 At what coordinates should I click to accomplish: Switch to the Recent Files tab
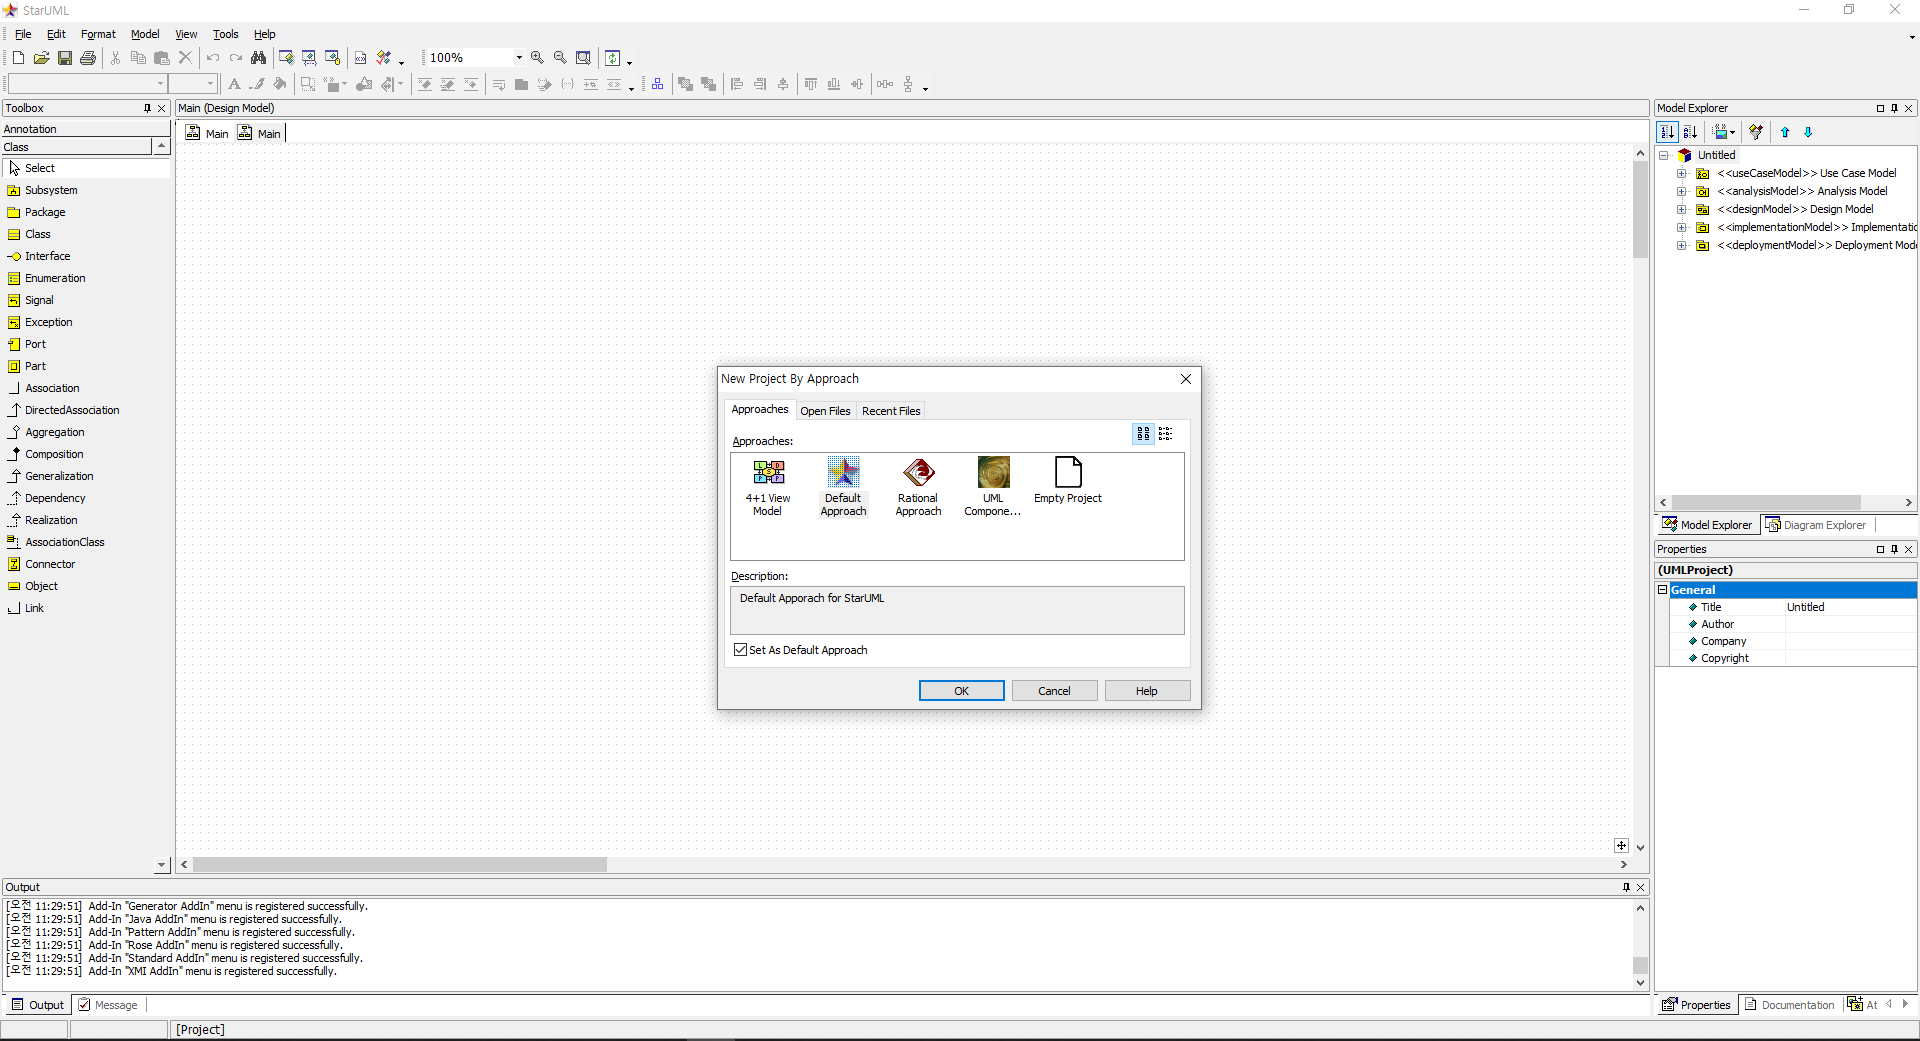tap(891, 411)
